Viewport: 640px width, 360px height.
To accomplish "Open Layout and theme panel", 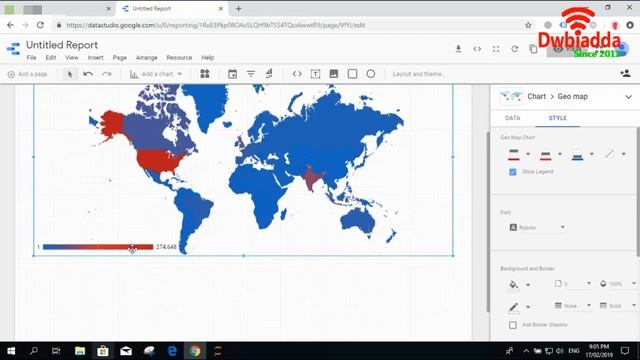I will (419, 74).
